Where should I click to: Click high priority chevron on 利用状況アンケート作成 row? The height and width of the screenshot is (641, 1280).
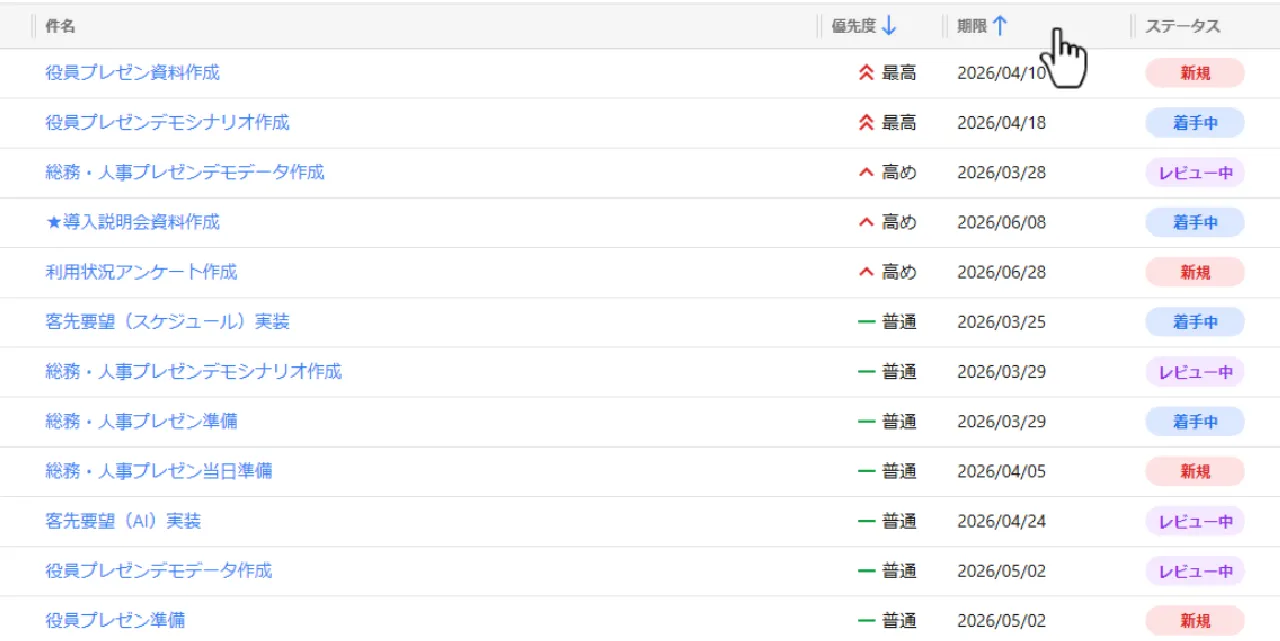[x=866, y=272]
